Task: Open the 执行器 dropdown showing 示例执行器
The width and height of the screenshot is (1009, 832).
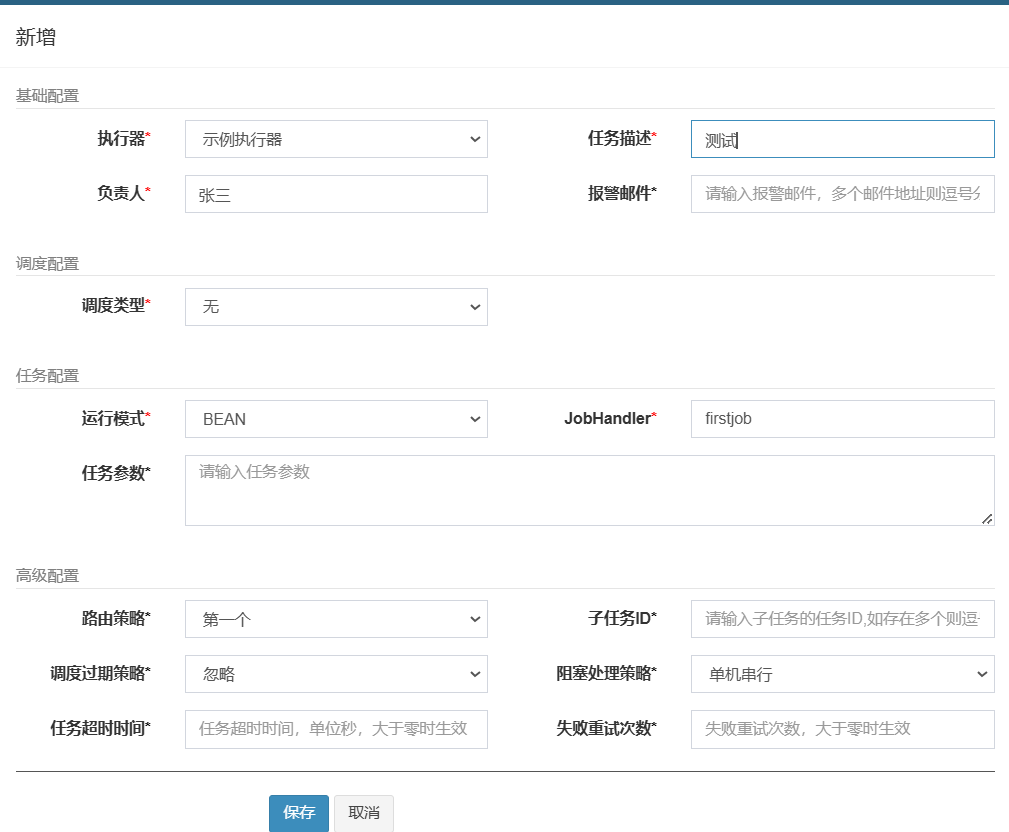Action: pos(336,139)
